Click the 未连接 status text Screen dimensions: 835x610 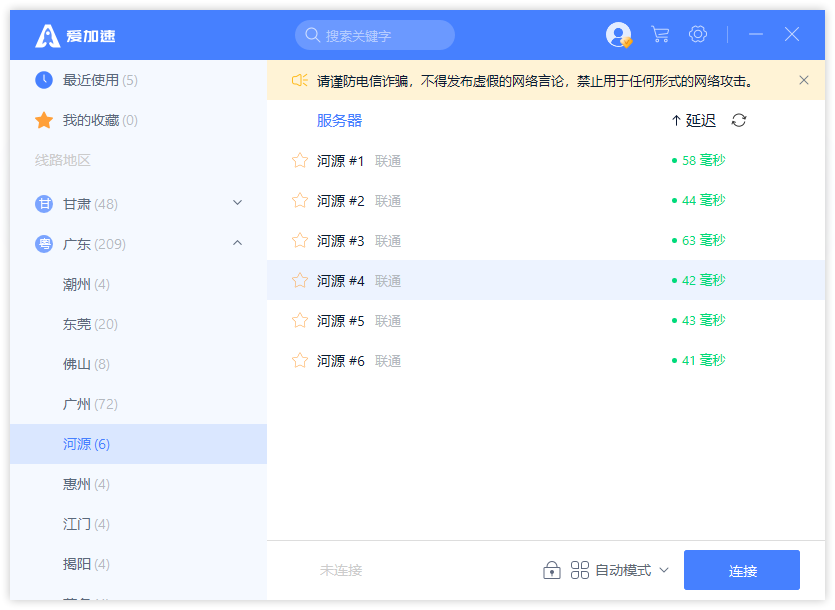(341, 570)
